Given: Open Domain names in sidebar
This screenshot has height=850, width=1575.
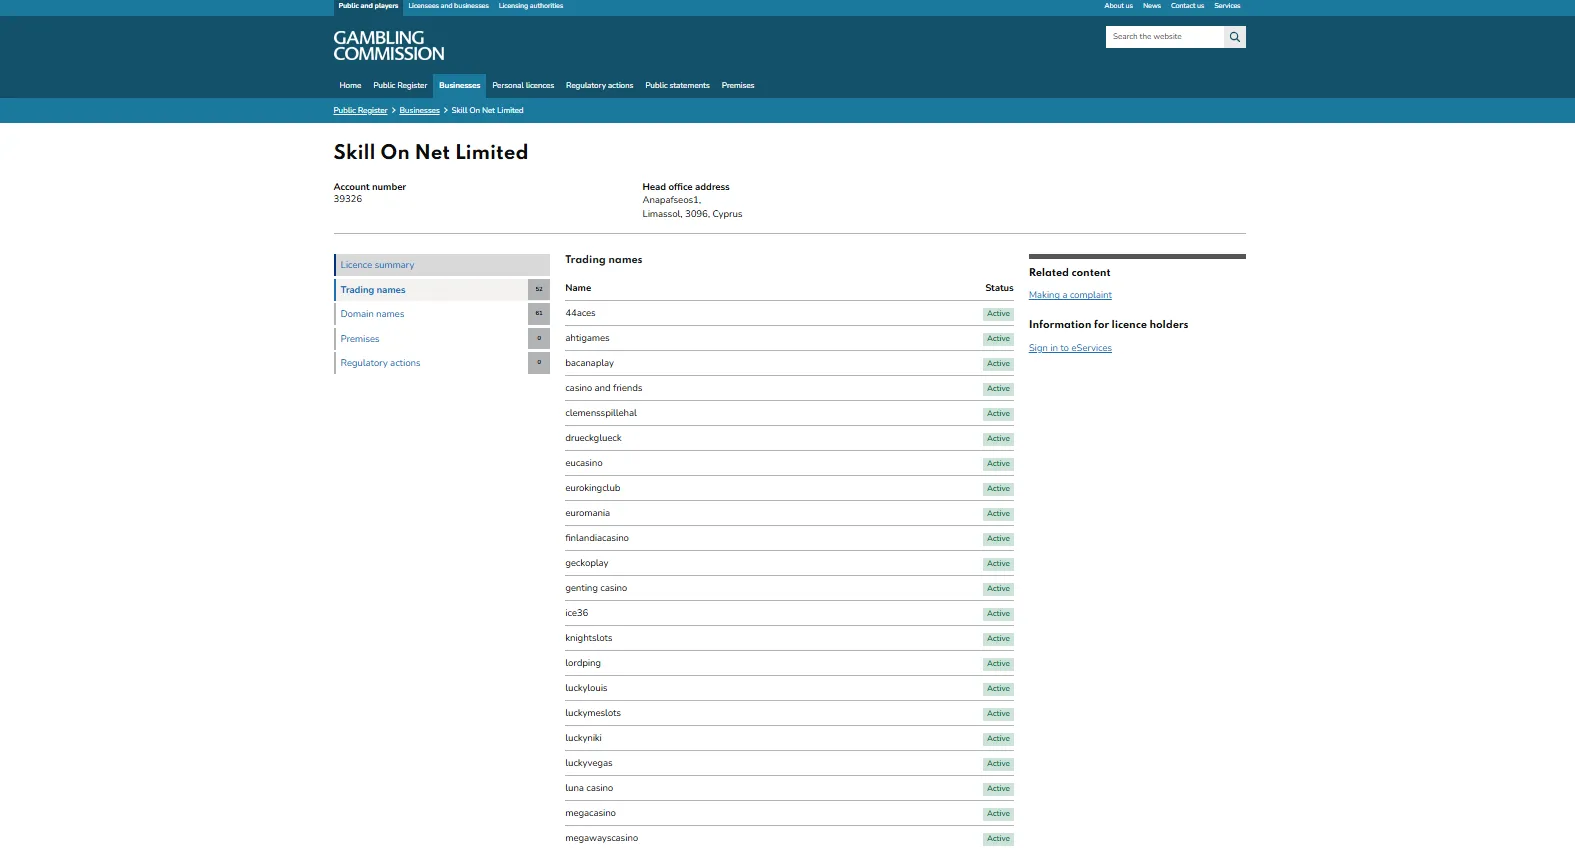Looking at the screenshot, I should [x=430, y=314].
